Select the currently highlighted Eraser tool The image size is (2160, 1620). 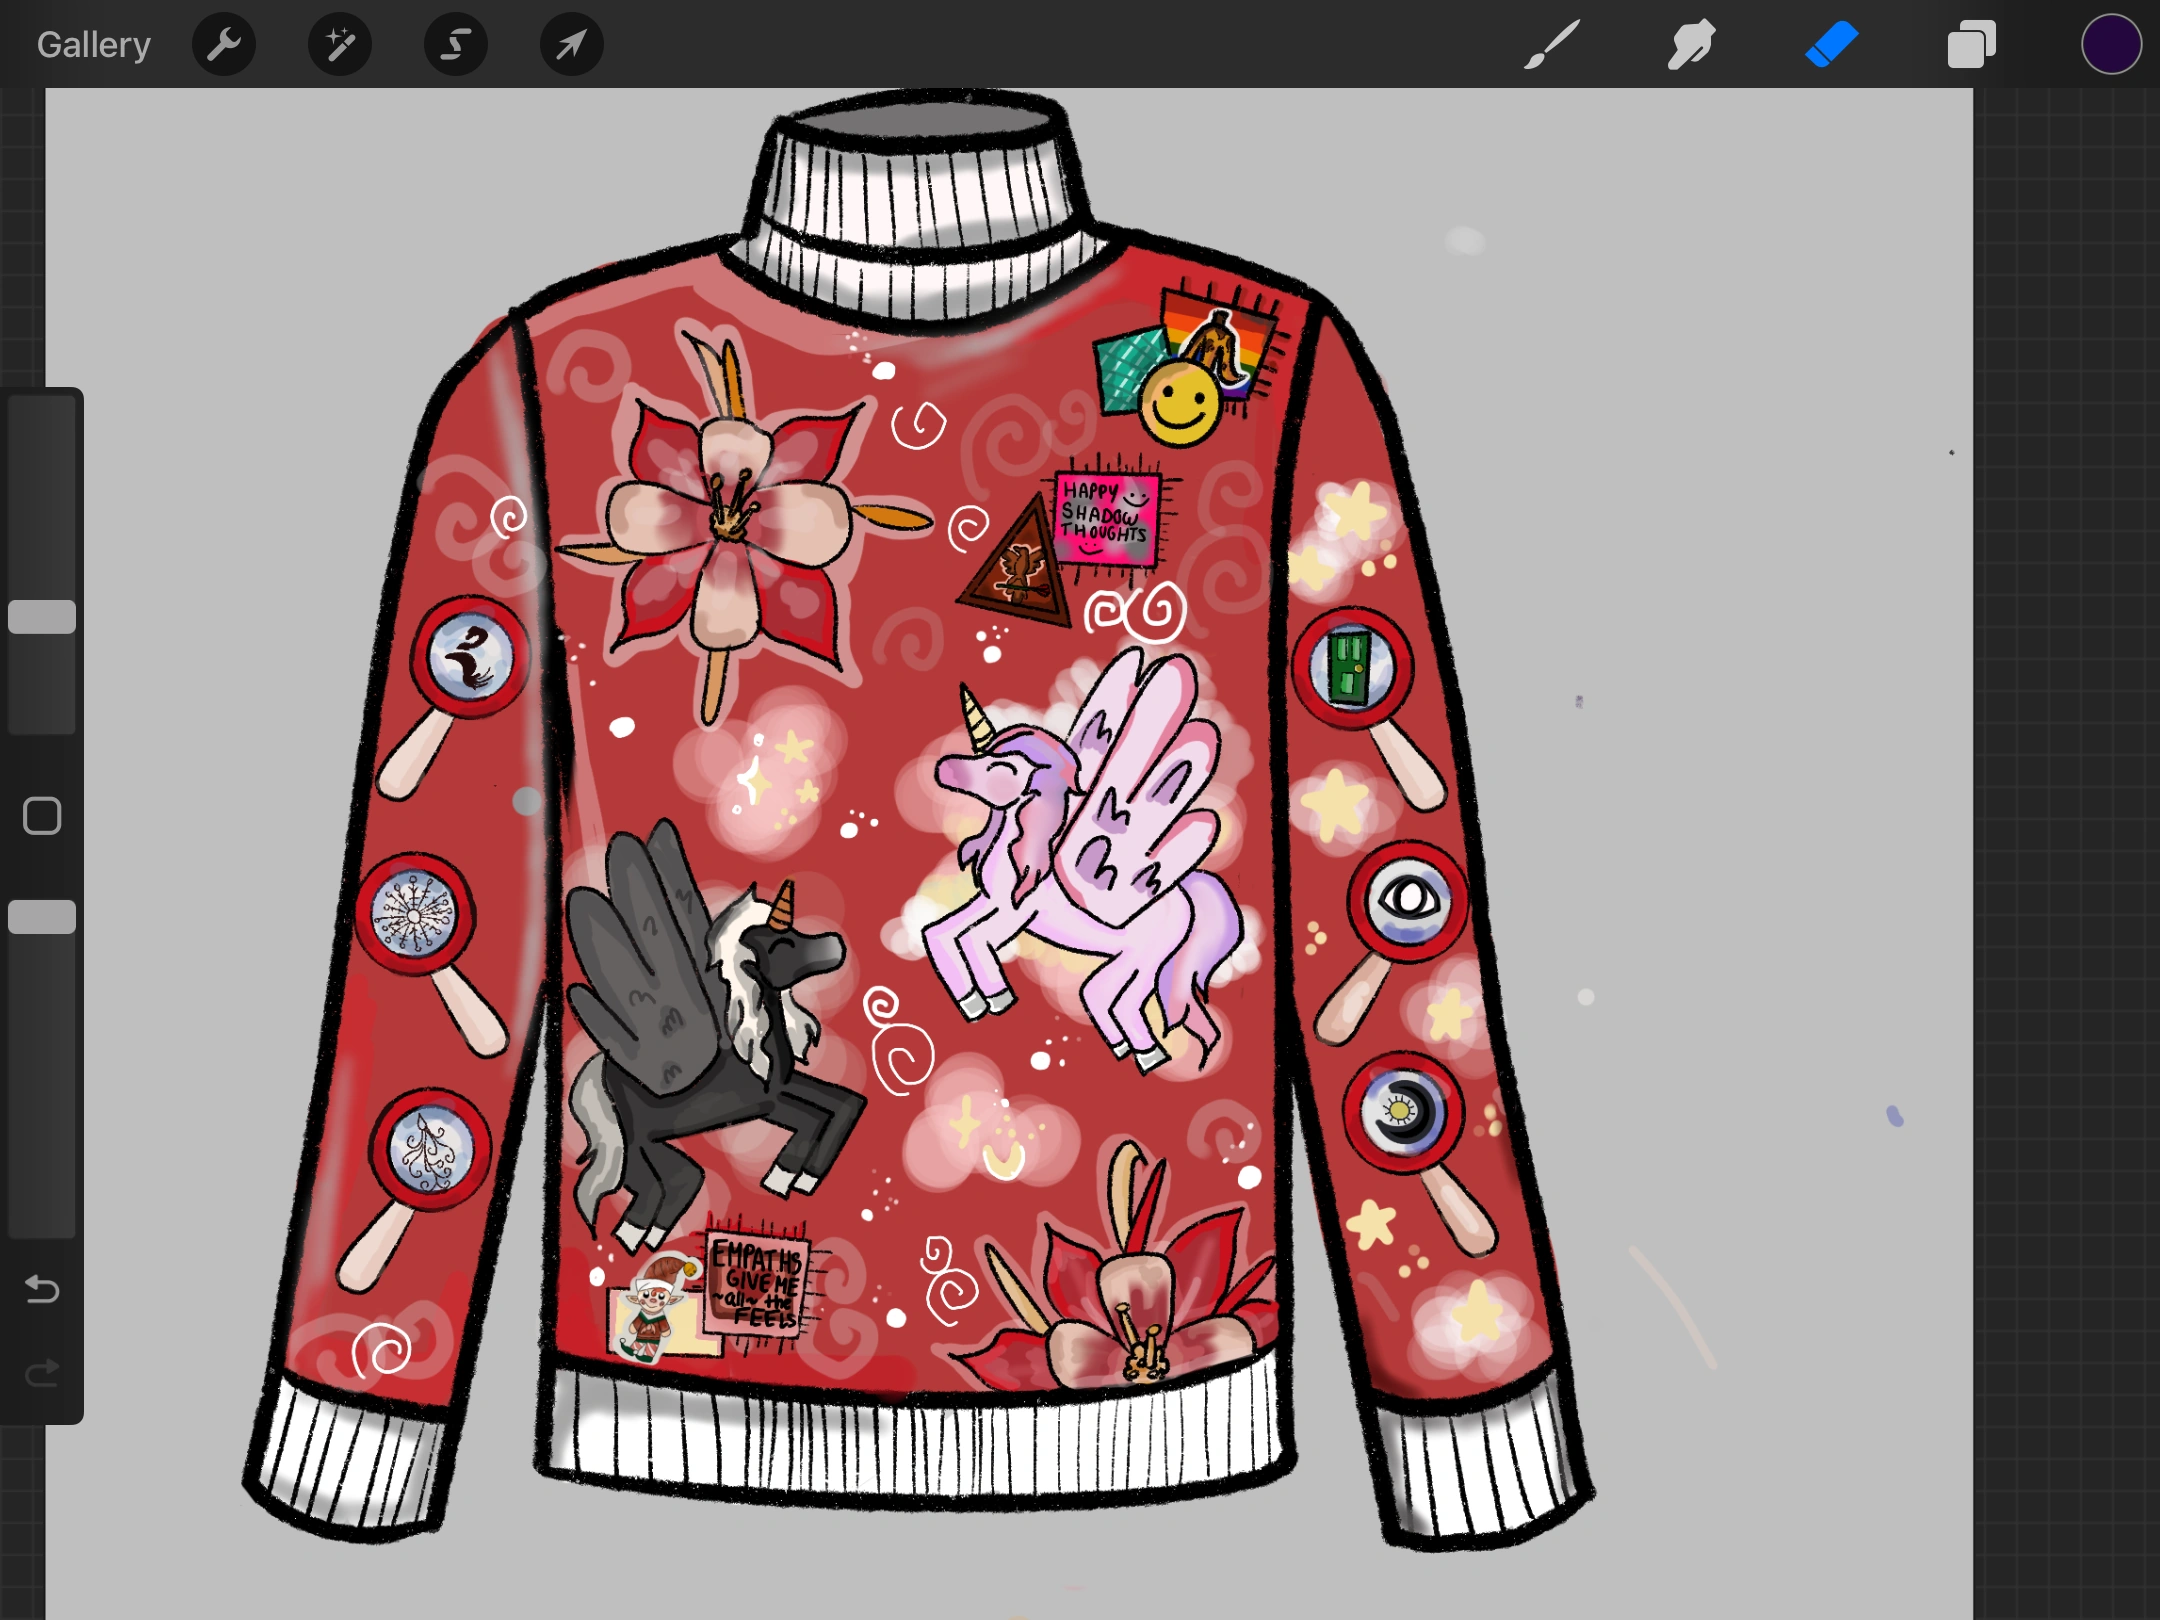click(1833, 44)
